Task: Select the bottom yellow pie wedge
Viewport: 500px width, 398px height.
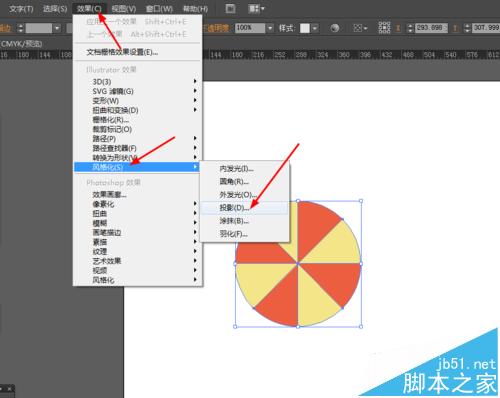Action: click(x=313, y=300)
